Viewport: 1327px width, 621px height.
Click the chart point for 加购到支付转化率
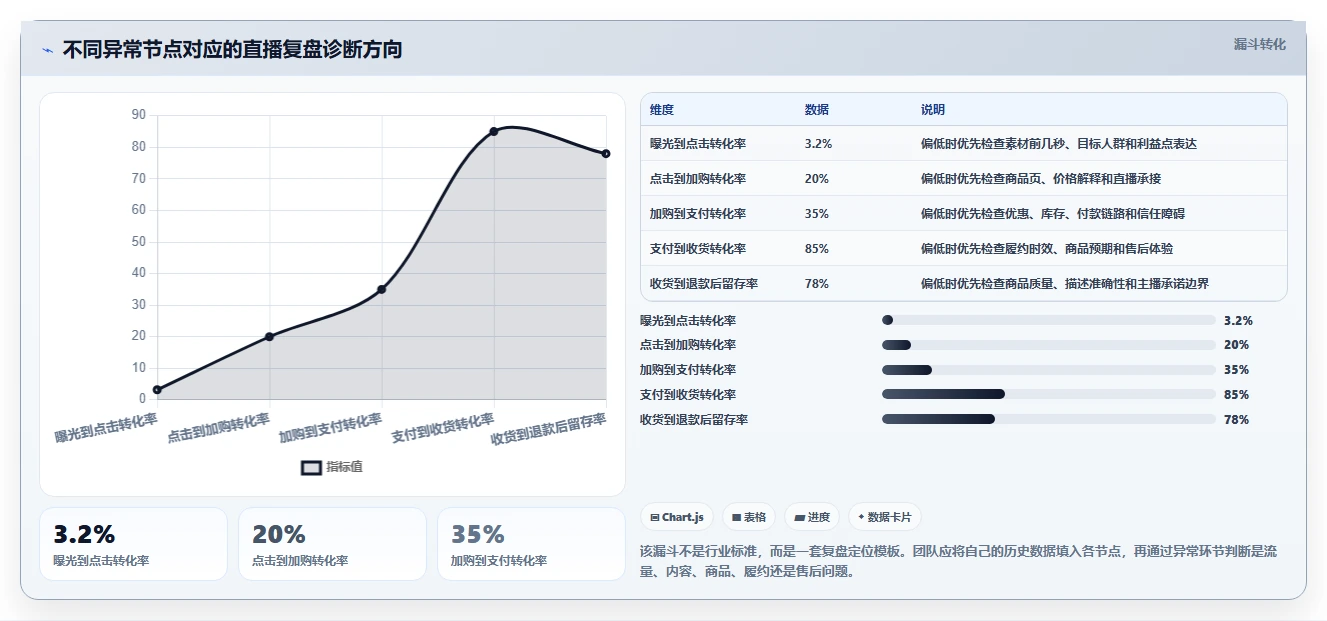point(382,289)
